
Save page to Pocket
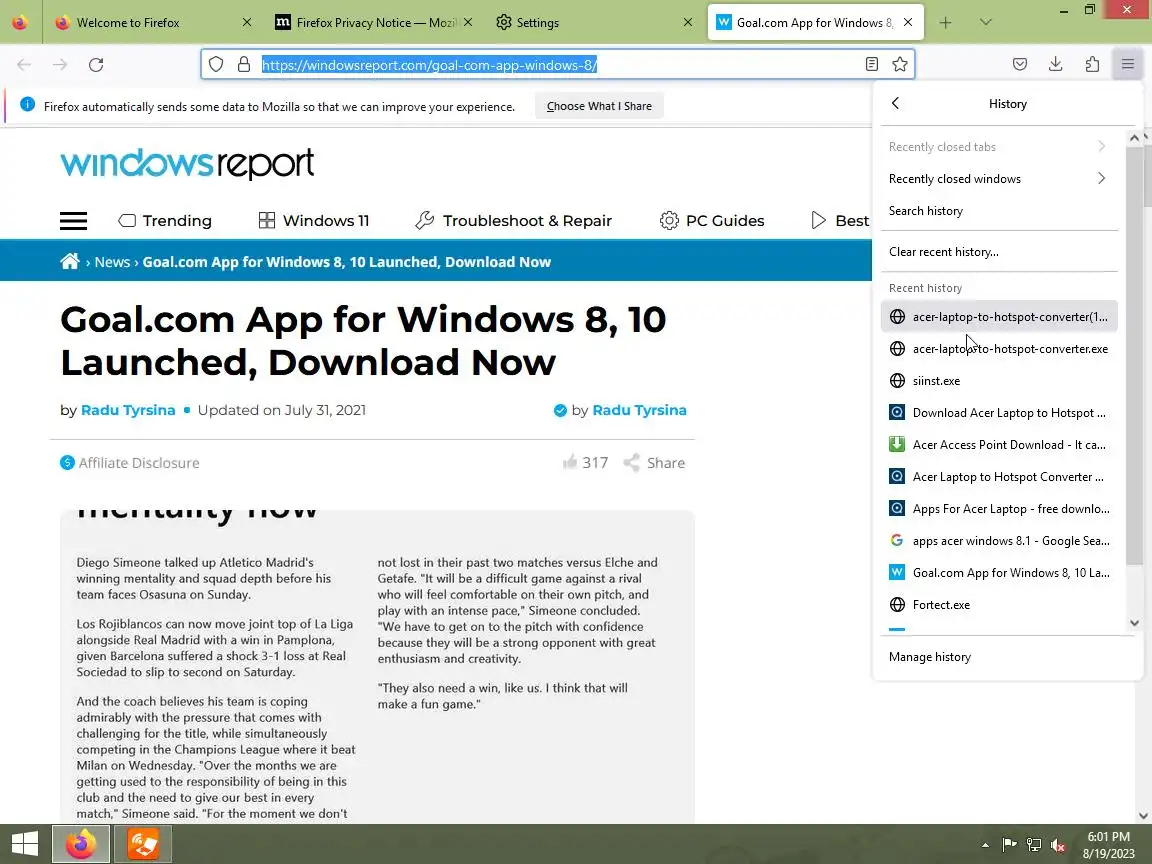pos(1020,65)
